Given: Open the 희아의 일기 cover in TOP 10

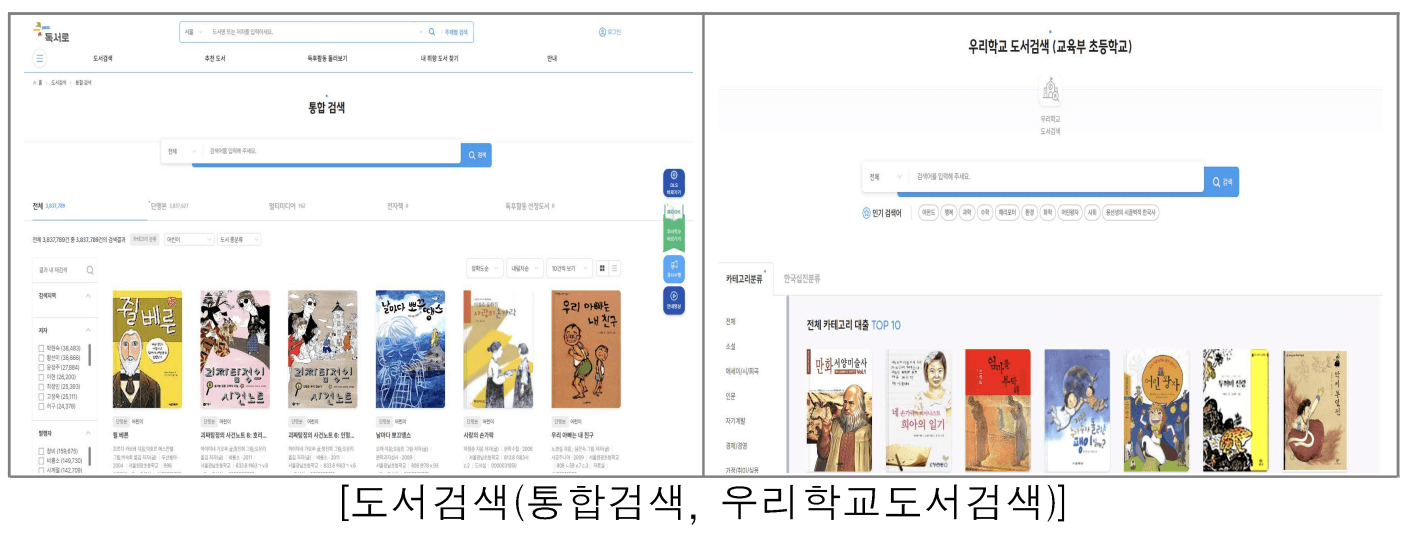Looking at the screenshot, I should 918,410.
